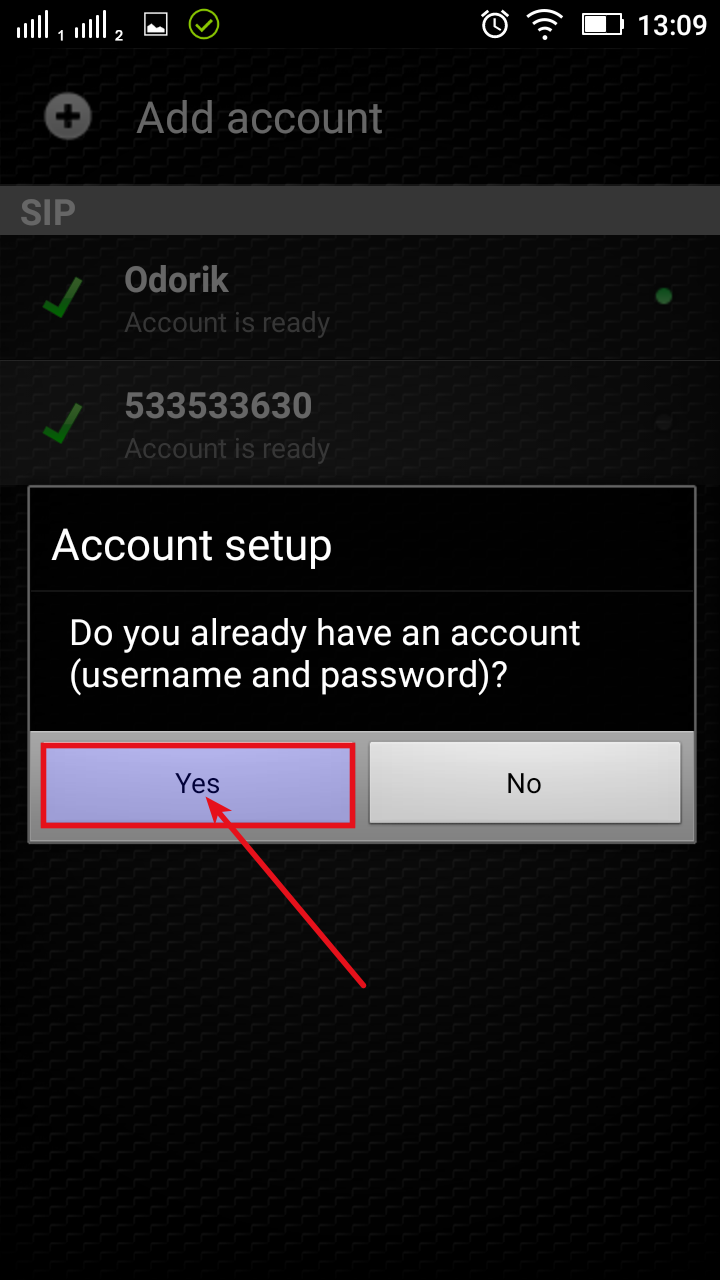Open the 533533630 account entry
Image resolution: width=720 pixels, height=1280 pixels.
tap(360, 424)
